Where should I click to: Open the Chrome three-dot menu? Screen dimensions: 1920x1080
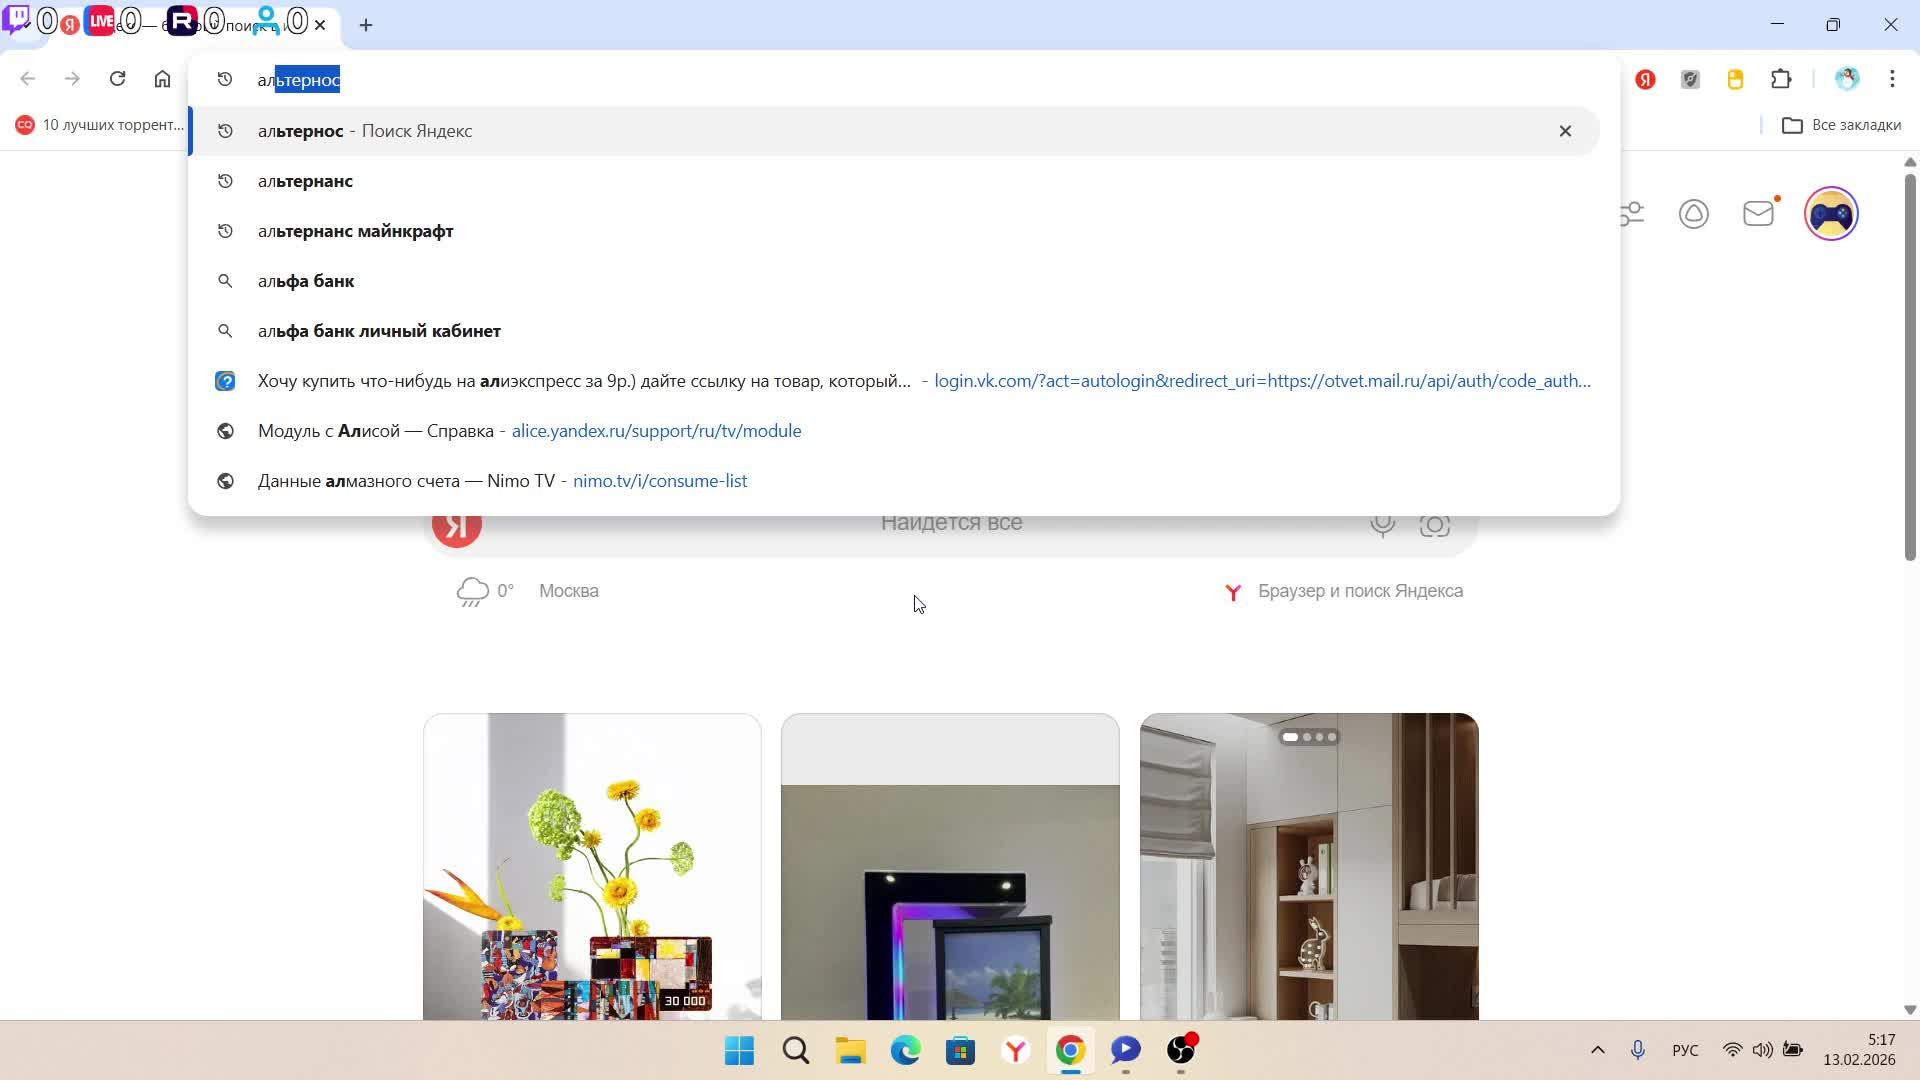(x=1892, y=79)
